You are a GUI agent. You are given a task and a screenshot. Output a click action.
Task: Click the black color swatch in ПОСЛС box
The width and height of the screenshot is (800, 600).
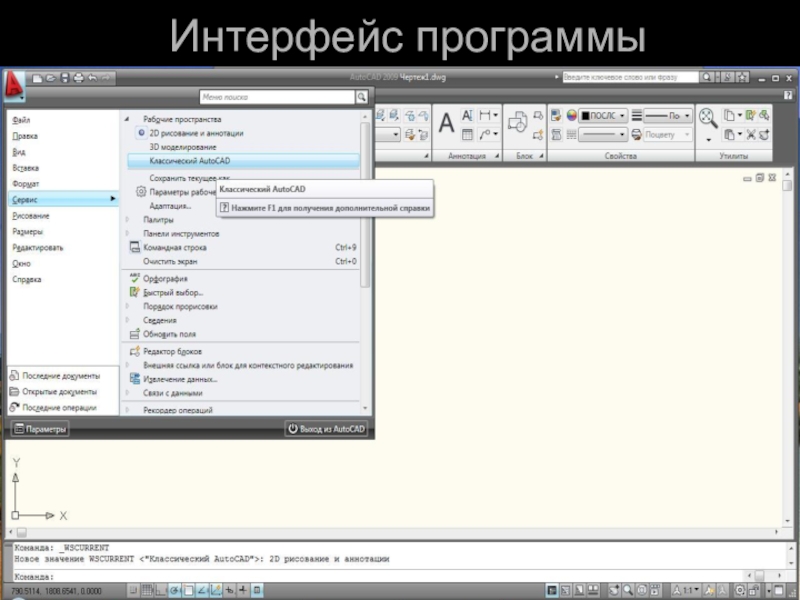[586, 116]
